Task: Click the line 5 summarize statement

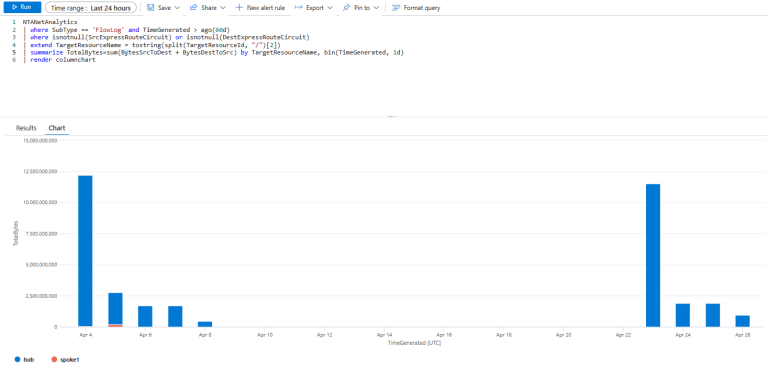Action: pos(217,52)
